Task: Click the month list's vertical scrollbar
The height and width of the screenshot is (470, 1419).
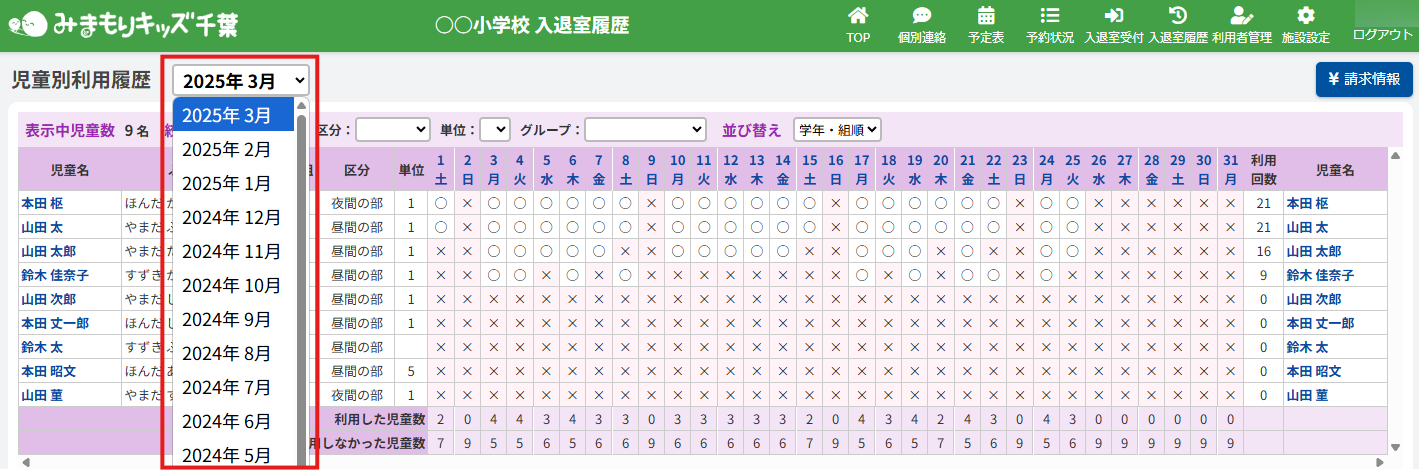Action: 303,280
